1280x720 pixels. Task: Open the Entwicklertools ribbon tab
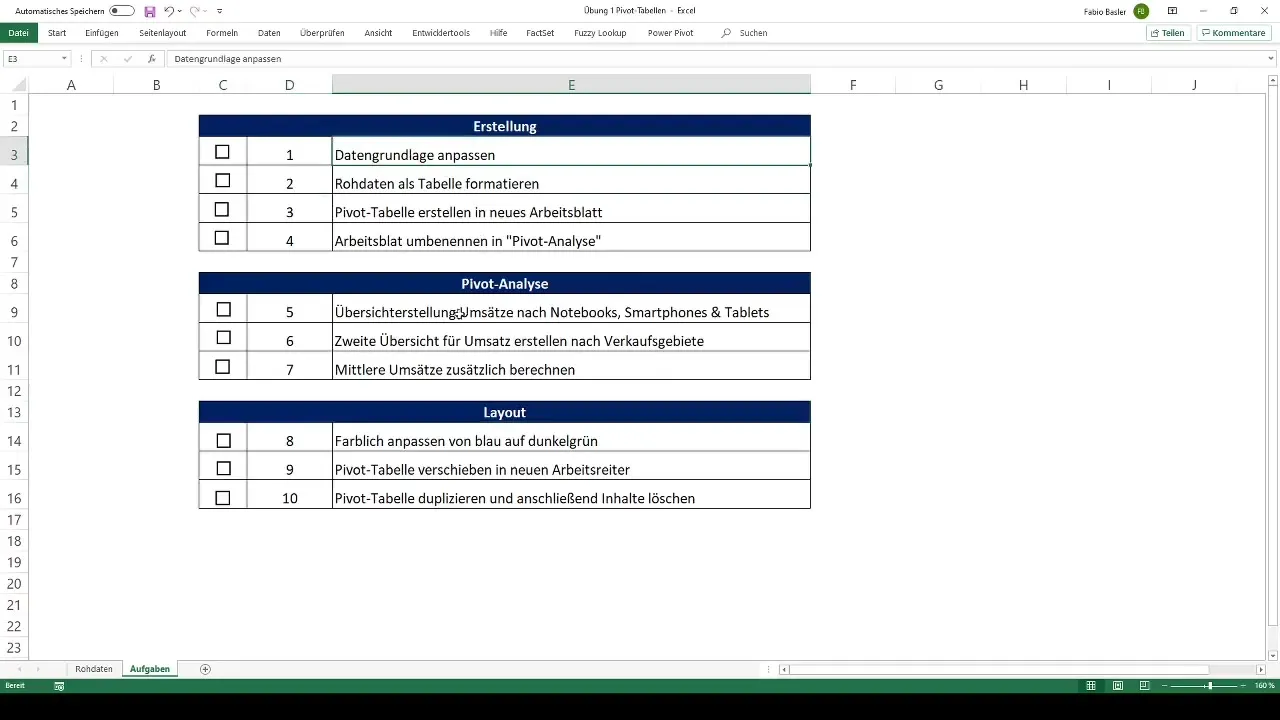(441, 33)
